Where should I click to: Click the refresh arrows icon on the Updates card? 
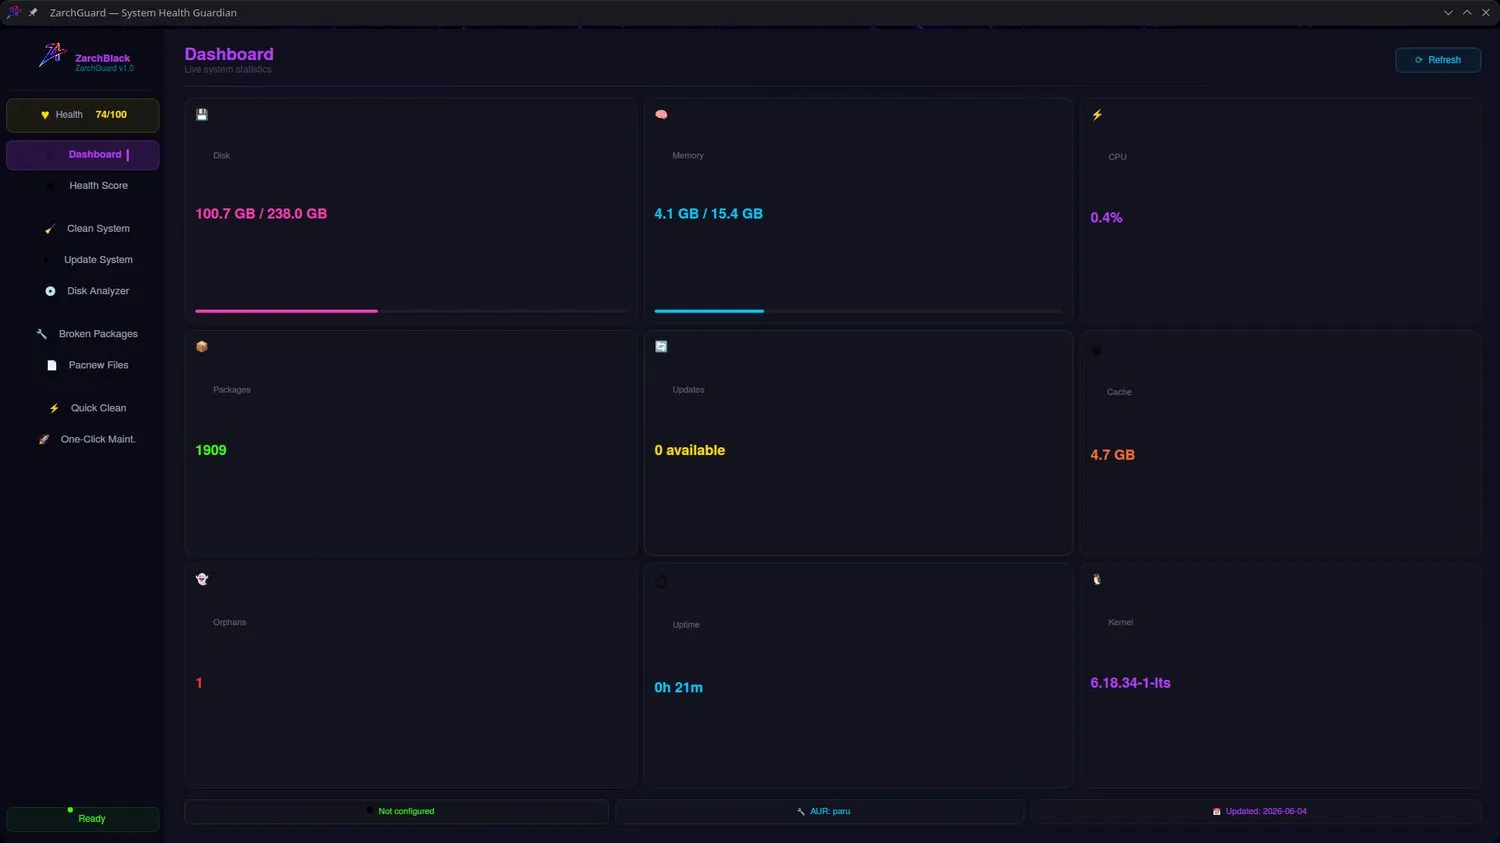pyautogui.click(x=661, y=347)
